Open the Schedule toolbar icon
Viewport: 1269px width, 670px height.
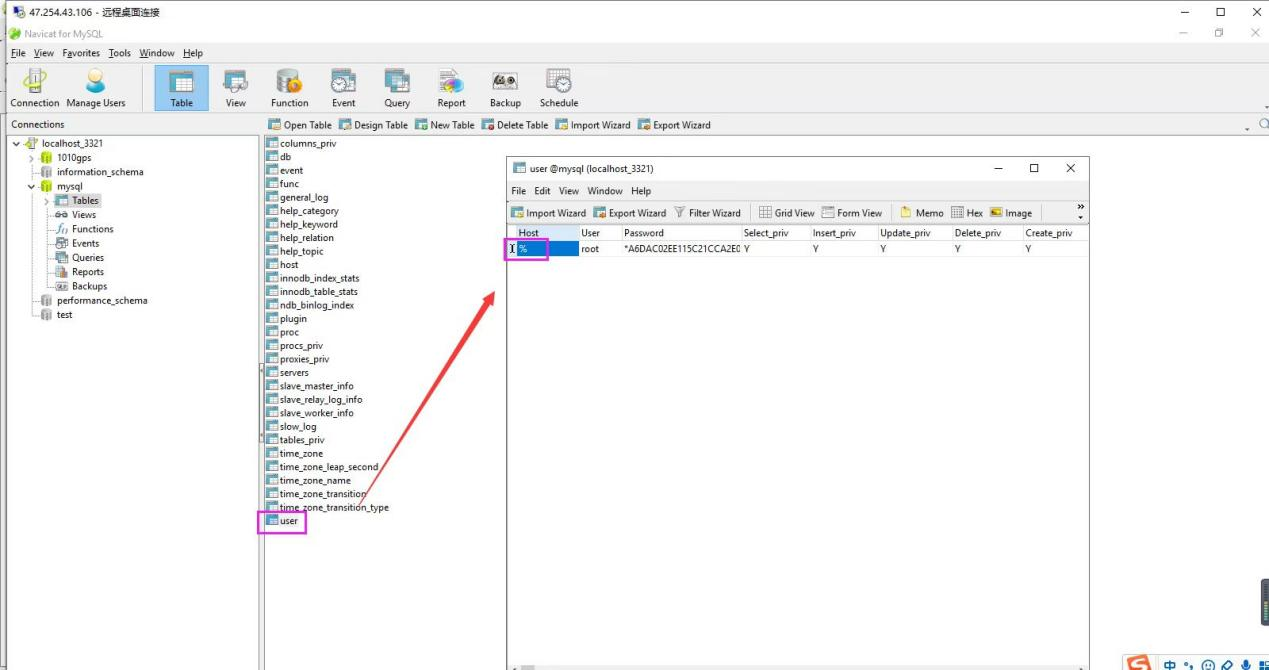point(559,88)
